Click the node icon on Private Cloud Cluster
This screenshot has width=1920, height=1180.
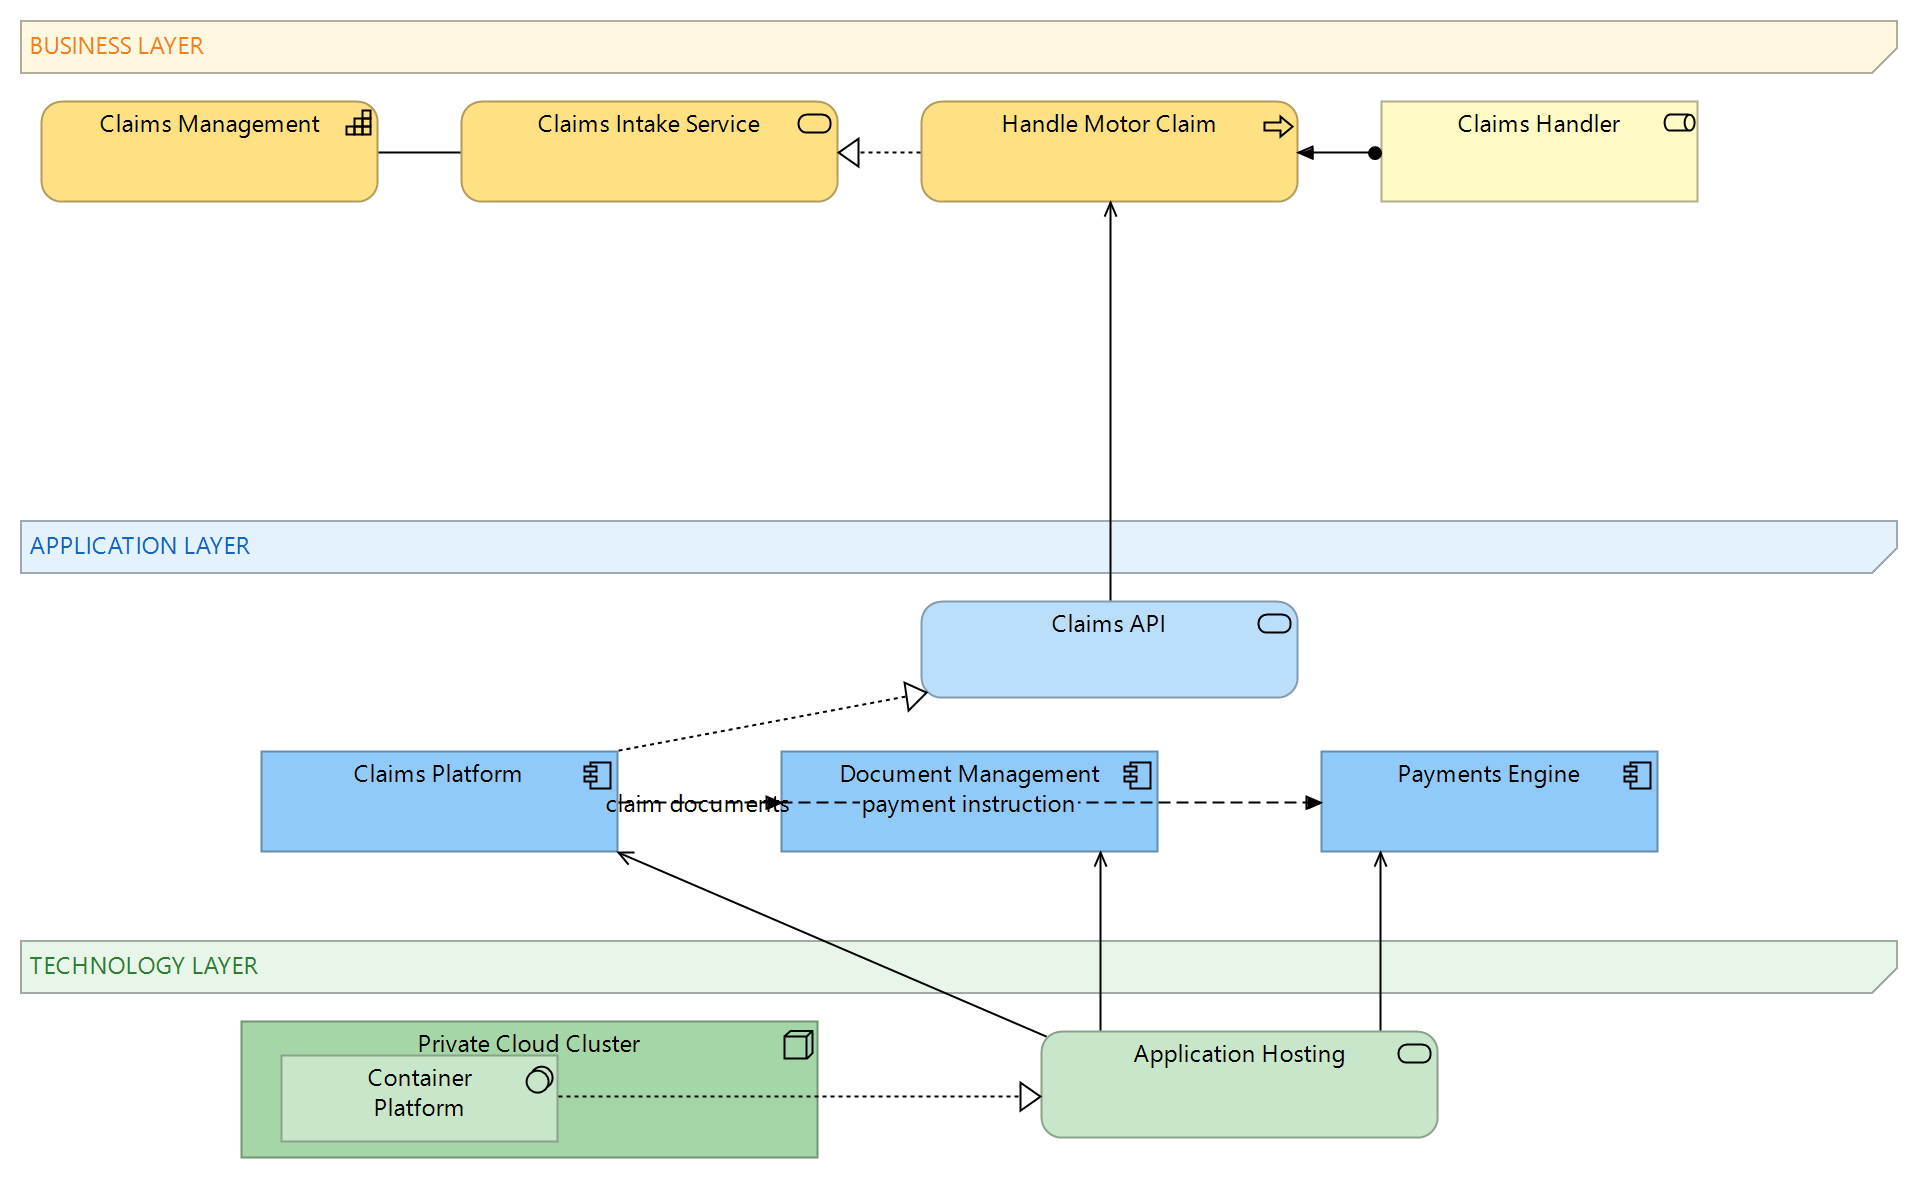point(798,1045)
